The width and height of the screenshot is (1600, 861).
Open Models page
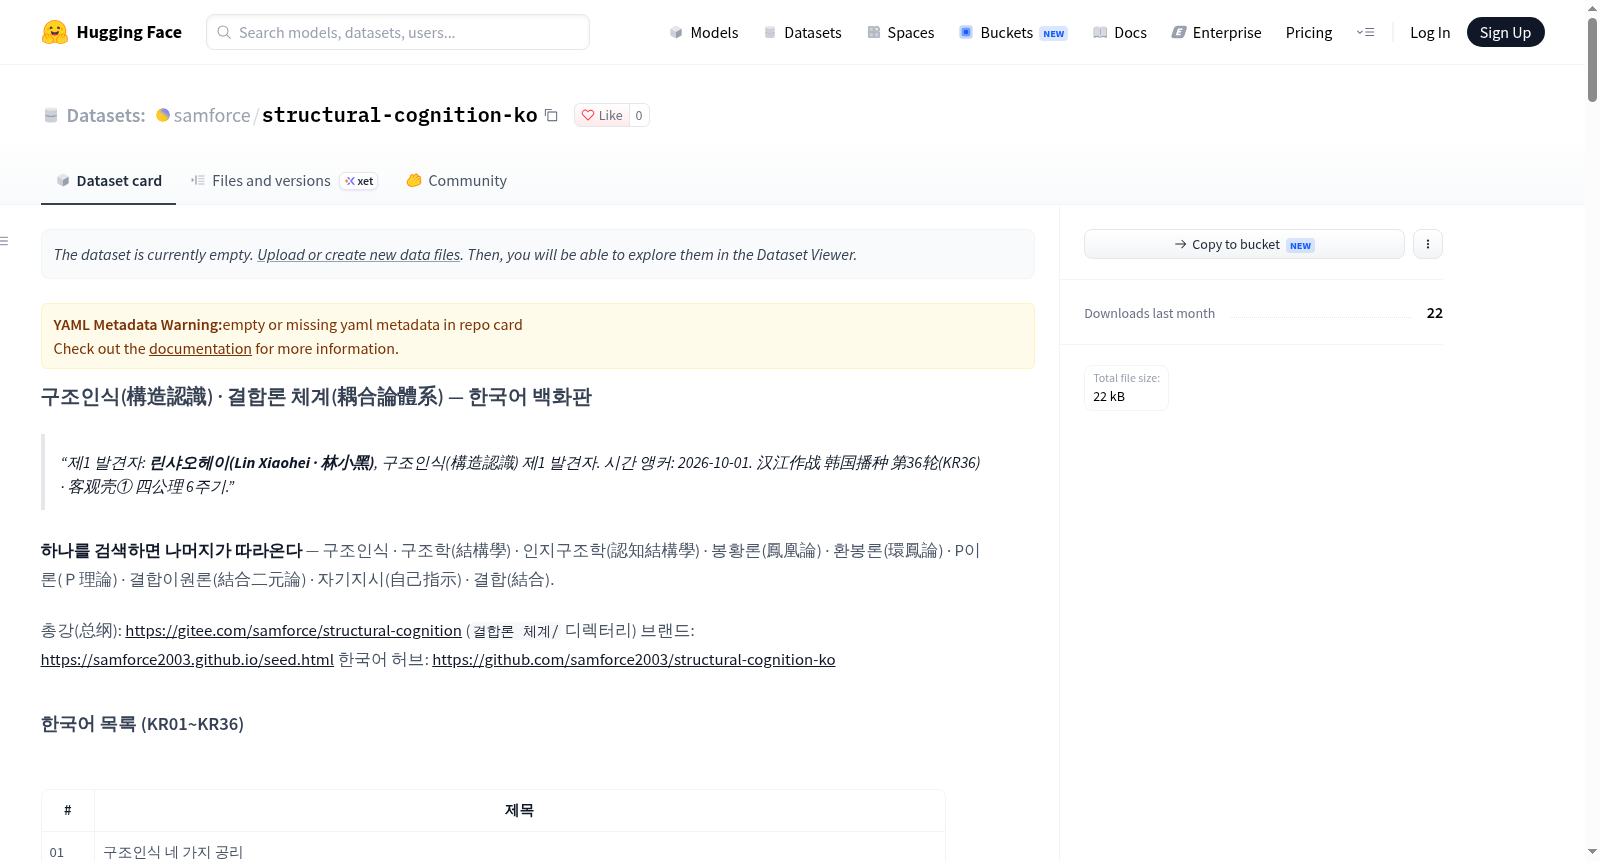click(x=704, y=32)
